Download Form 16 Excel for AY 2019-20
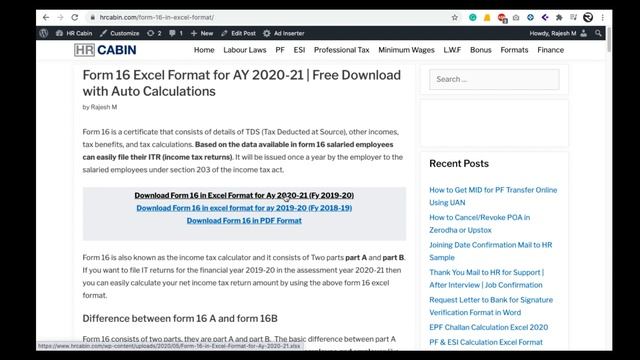 [x=244, y=208]
